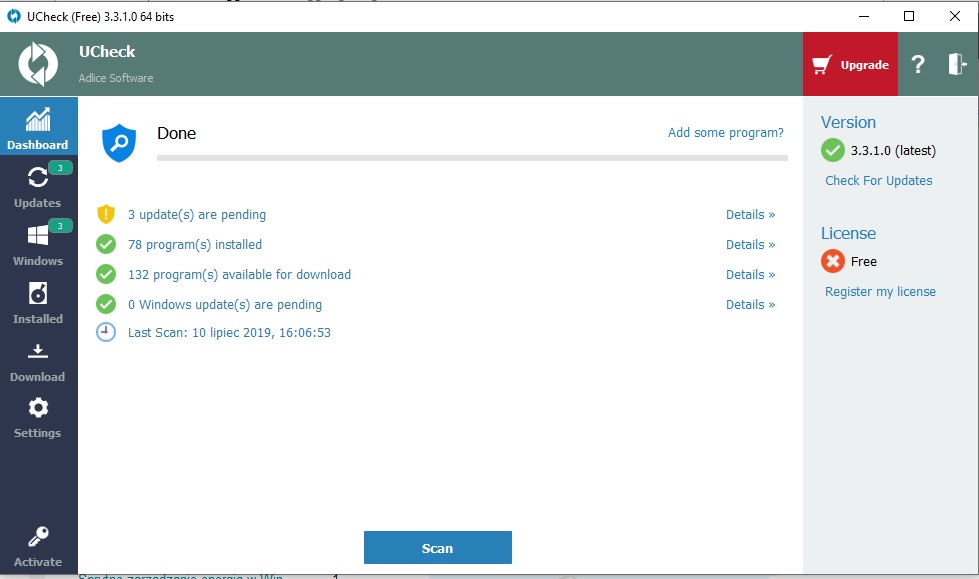Click the Add some program? link
This screenshot has width=979, height=579.
[x=726, y=132]
